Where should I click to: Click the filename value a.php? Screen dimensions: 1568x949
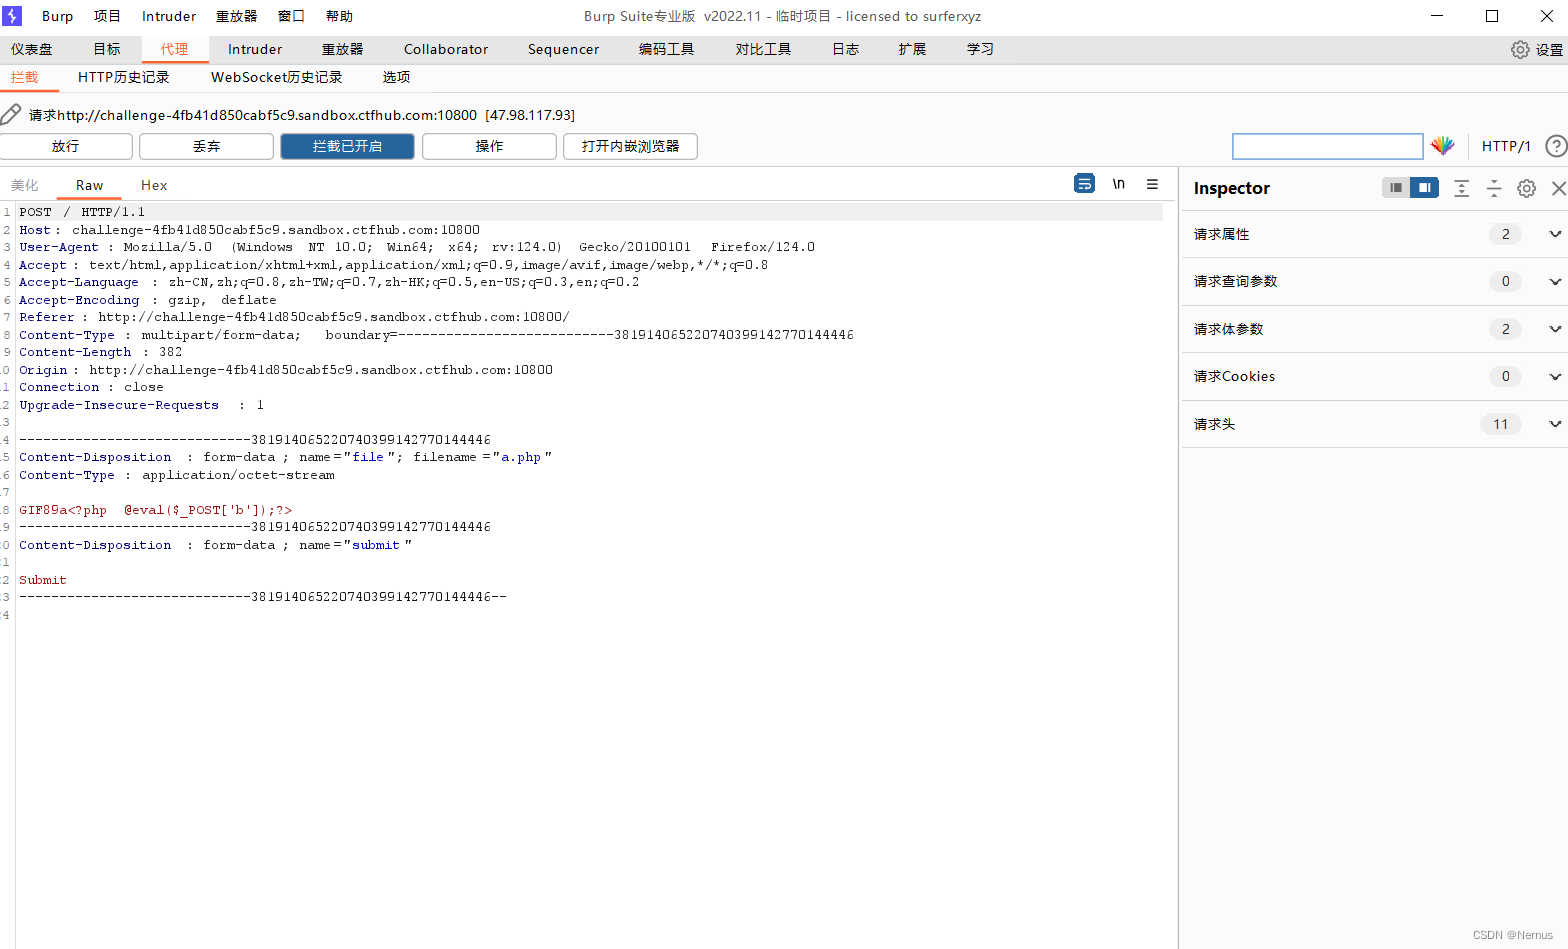coord(521,457)
